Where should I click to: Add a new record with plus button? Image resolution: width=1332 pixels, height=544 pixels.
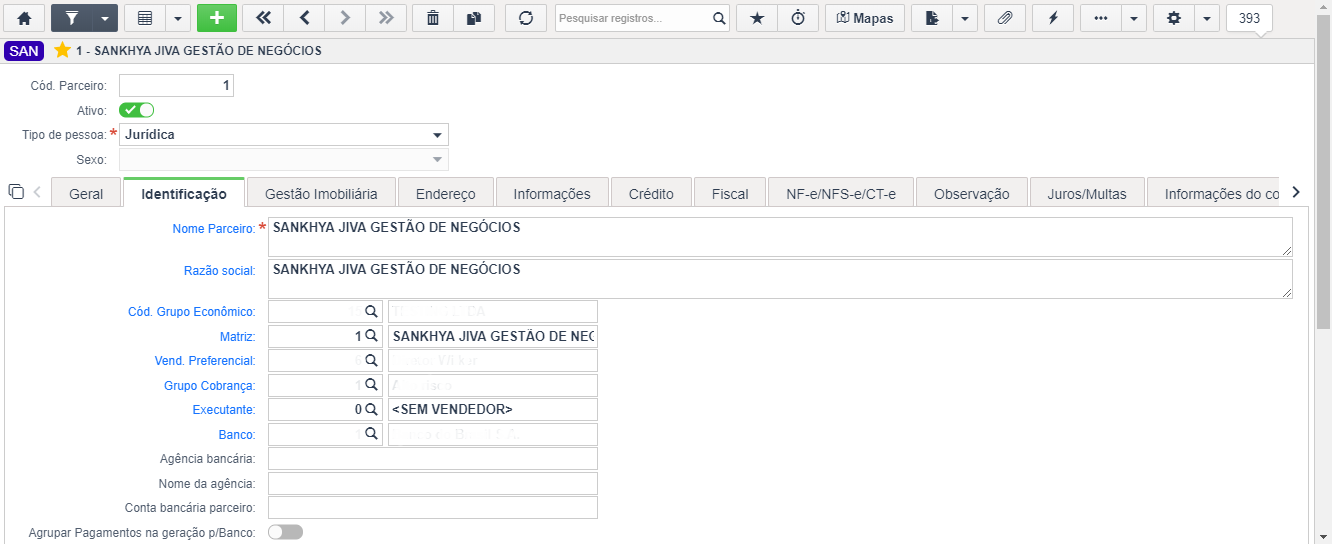[x=217, y=18]
